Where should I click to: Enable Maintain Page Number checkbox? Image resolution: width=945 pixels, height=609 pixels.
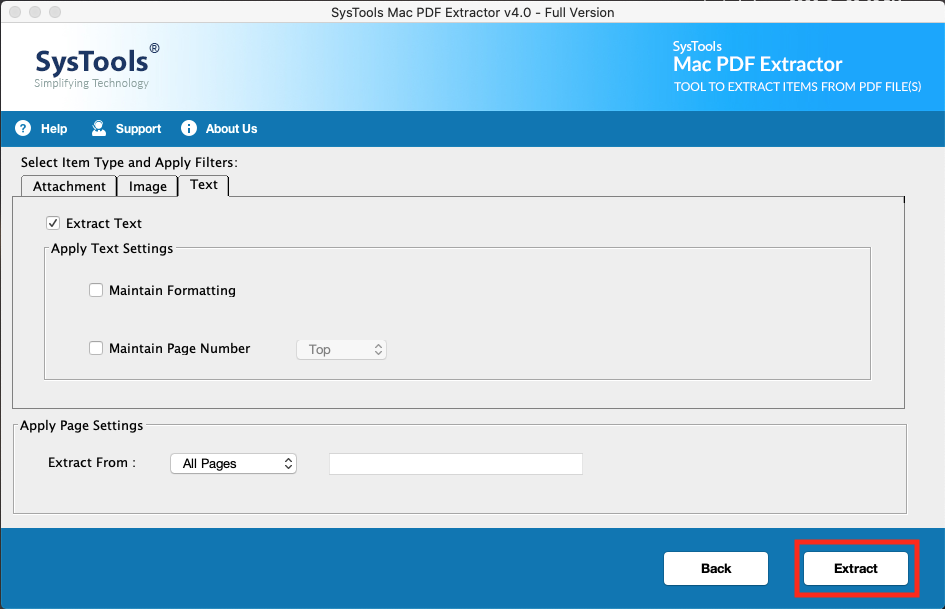pyautogui.click(x=96, y=348)
